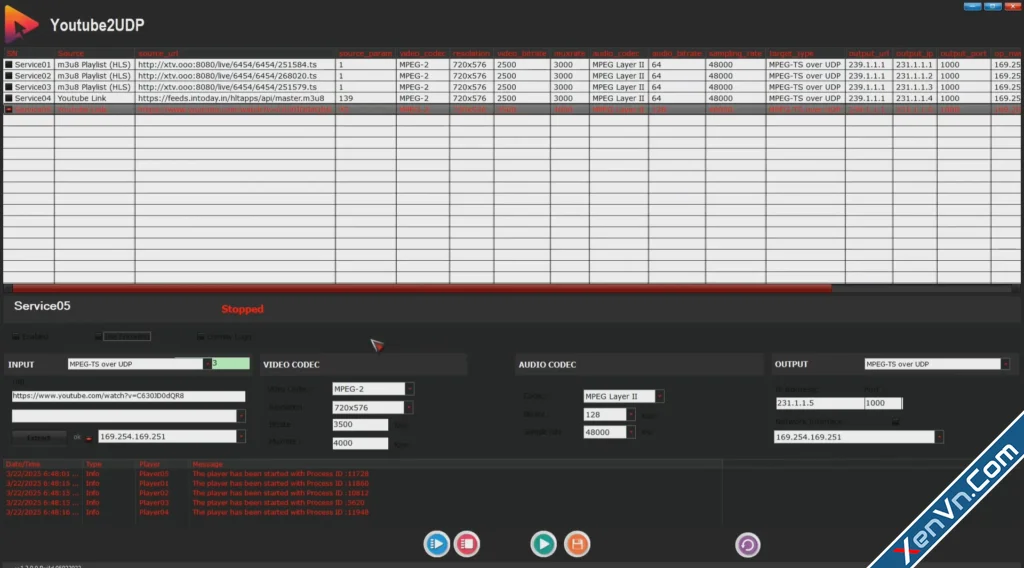Click the Source column header
Viewport: 1024px width, 568px height.
pyautogui.click(x=95, y=54)
